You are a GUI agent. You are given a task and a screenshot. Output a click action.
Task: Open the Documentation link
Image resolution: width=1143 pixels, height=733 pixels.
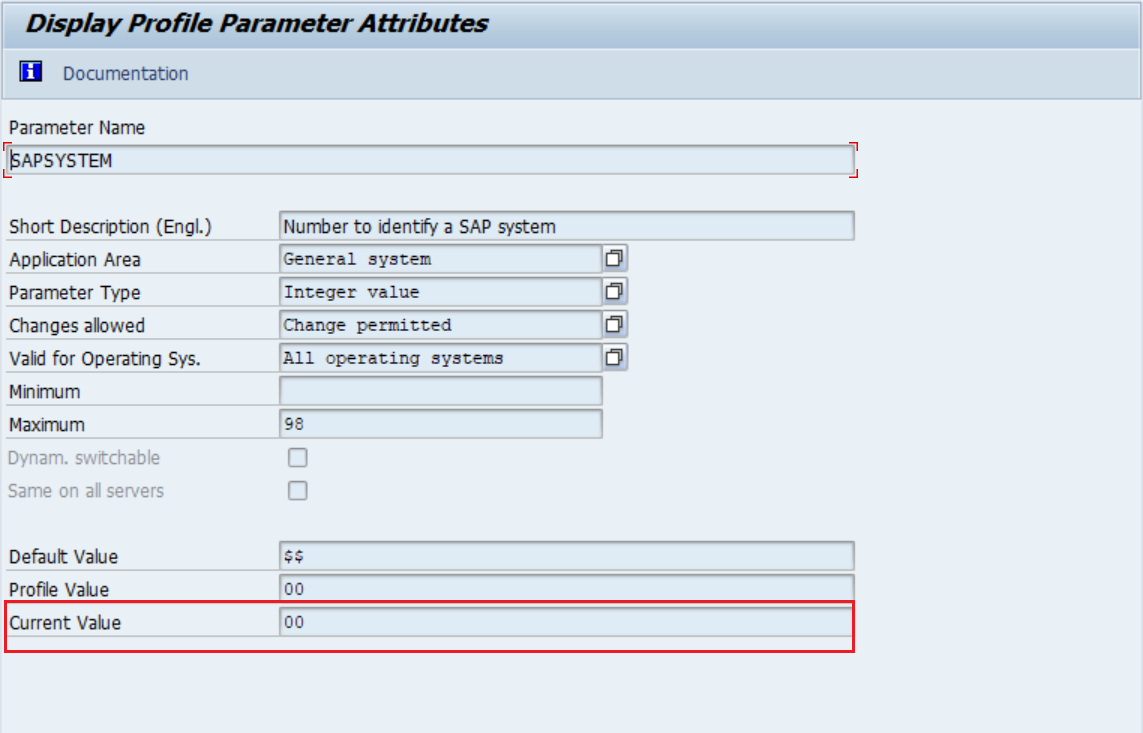[124, 73]
